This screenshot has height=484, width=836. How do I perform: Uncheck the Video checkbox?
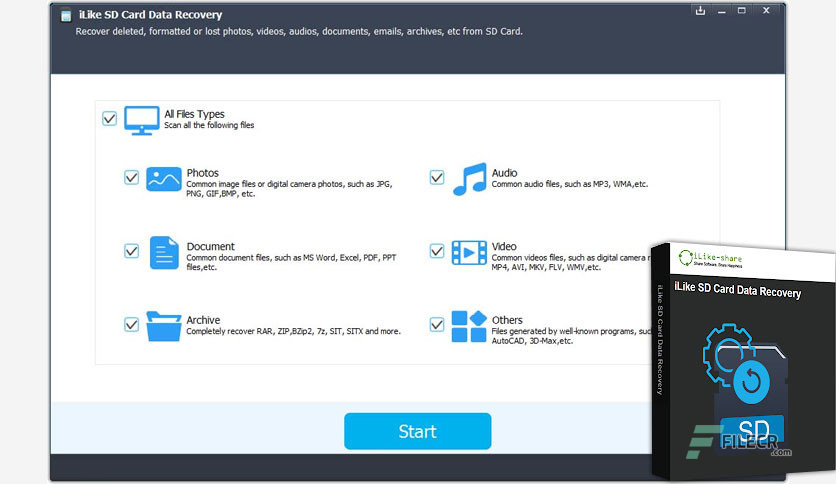click(x=437, y=251)
